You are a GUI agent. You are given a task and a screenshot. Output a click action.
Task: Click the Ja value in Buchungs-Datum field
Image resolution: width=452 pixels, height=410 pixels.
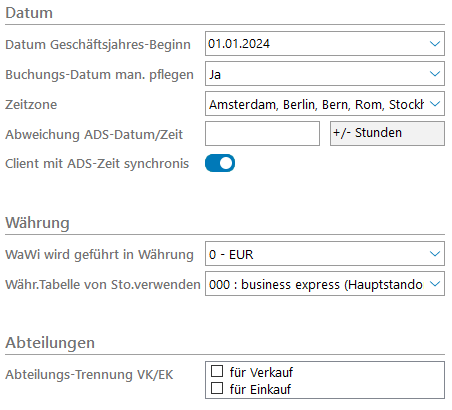click(x=215, y=74)
